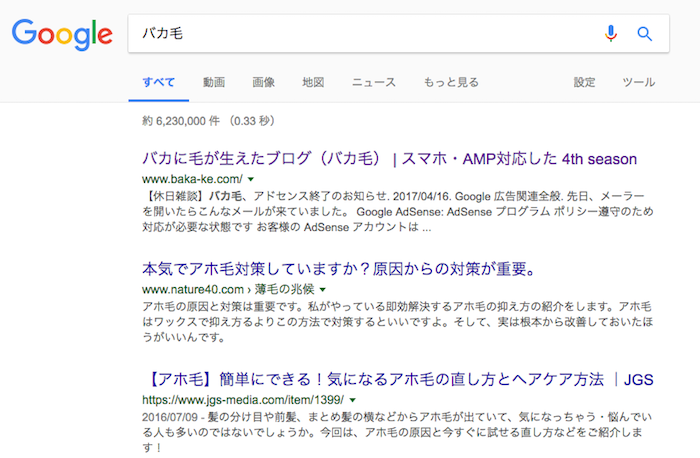700x458 pixels.
Task: Expand dropdown arrow next to nature40.com URL
Action: click(x=322, y=289)
